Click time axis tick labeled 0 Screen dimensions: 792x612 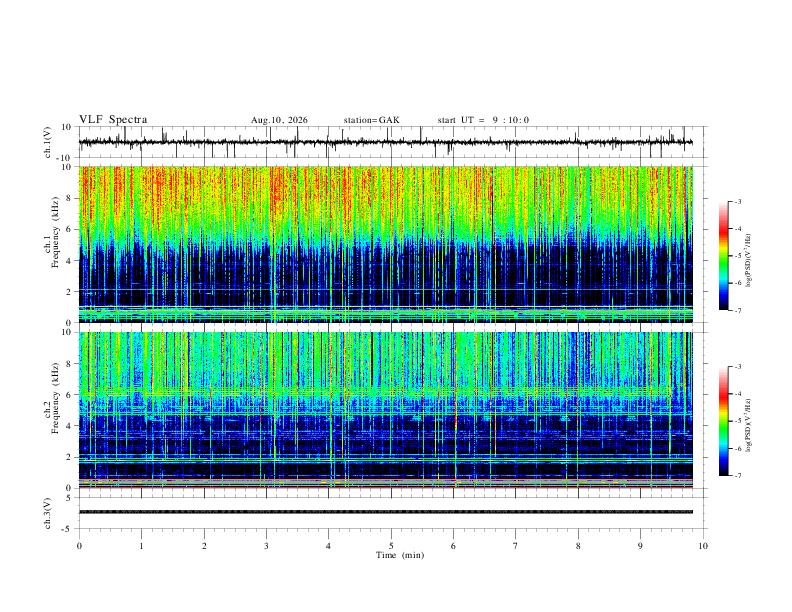(79, 546)
